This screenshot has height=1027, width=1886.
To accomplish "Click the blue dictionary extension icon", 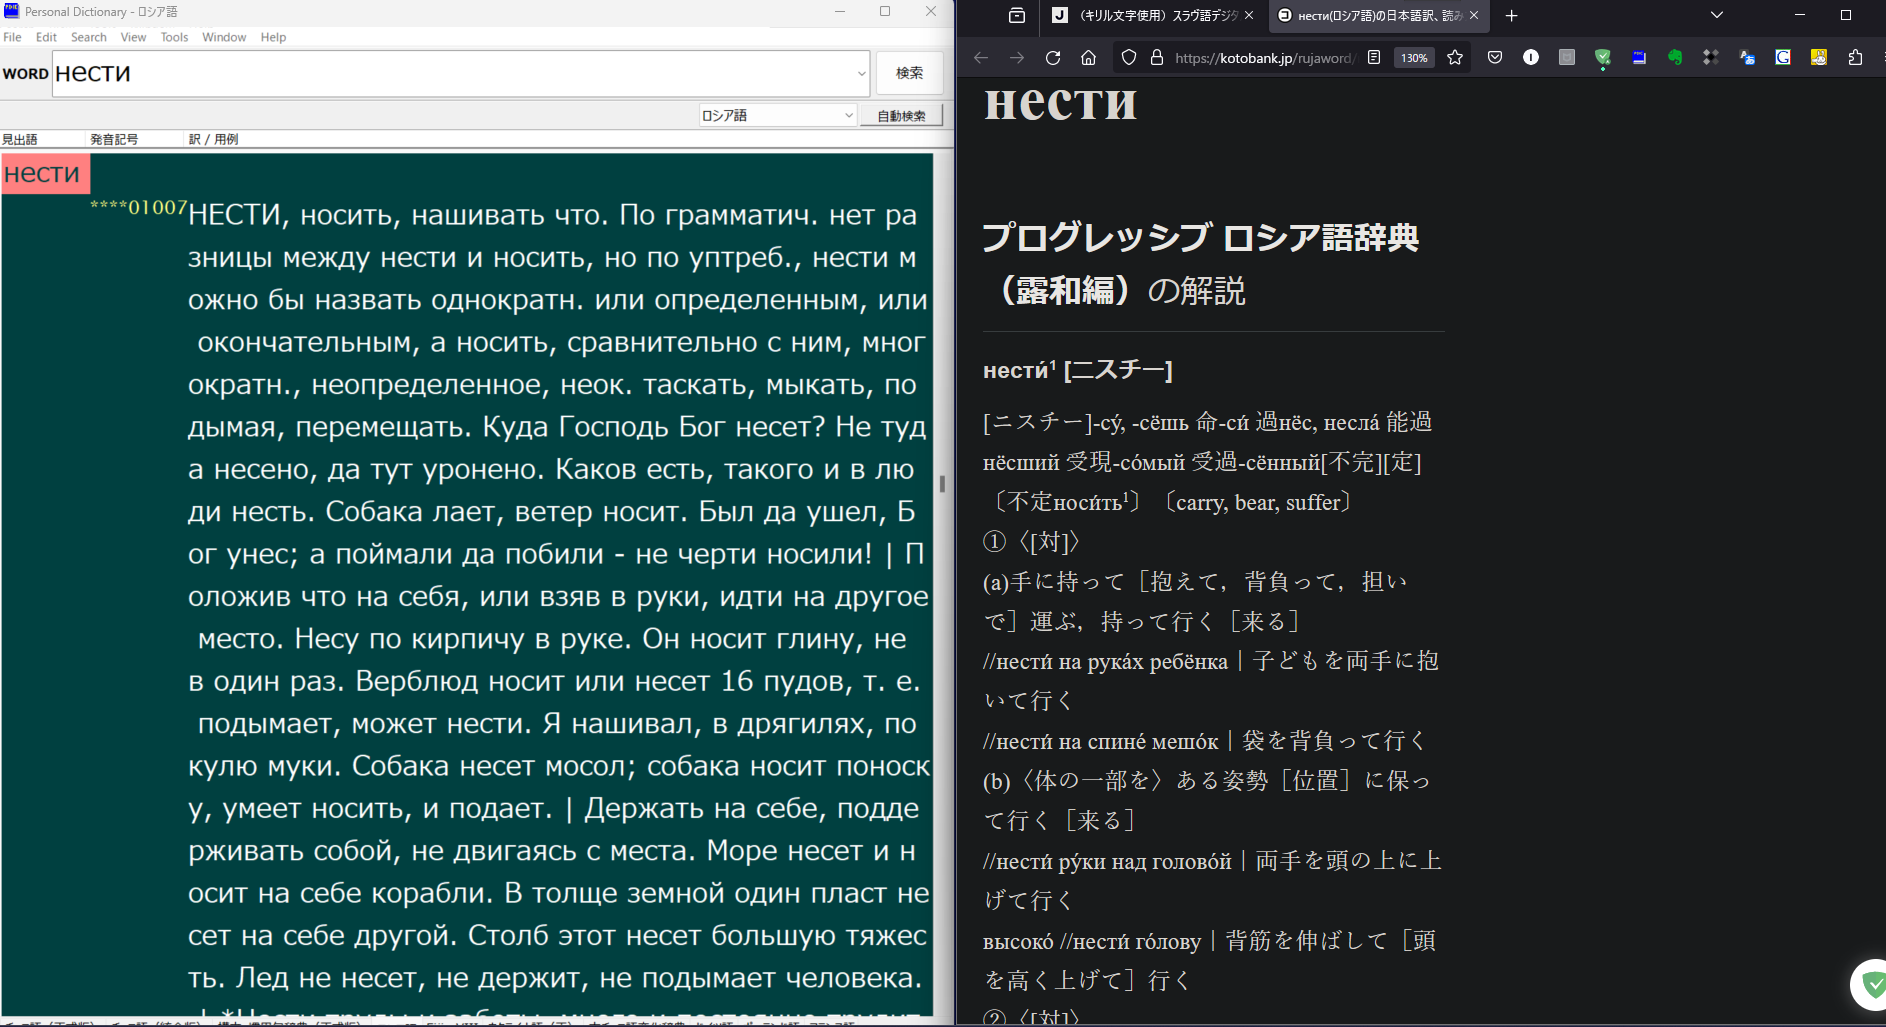I will pyautogui.click(x=1638, y=57).
